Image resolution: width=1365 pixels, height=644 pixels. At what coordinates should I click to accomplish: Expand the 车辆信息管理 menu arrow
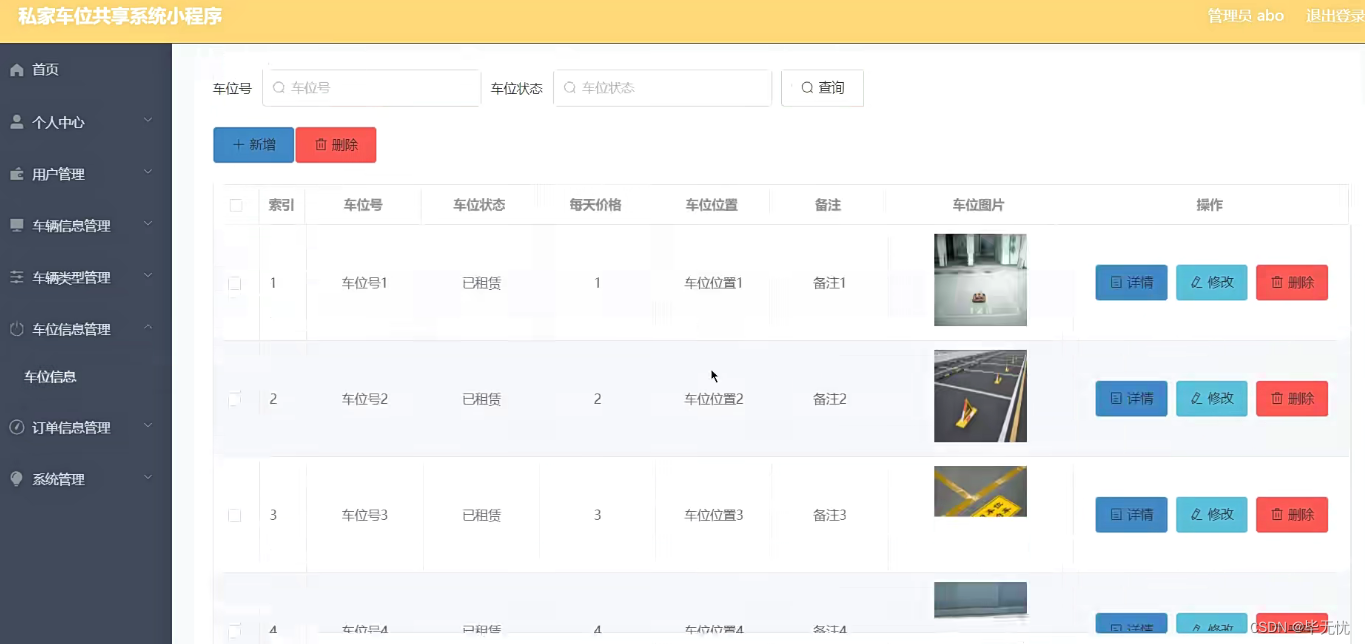tap(148, 225)
